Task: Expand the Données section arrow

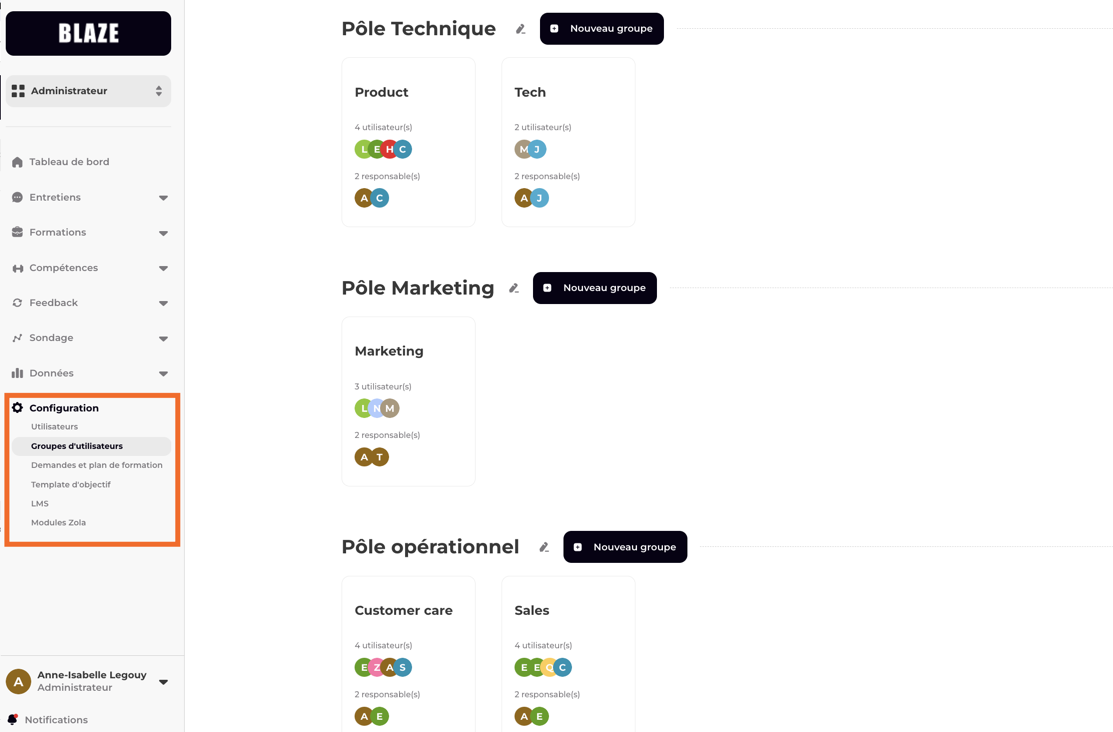Action: [x=163, y=374]
